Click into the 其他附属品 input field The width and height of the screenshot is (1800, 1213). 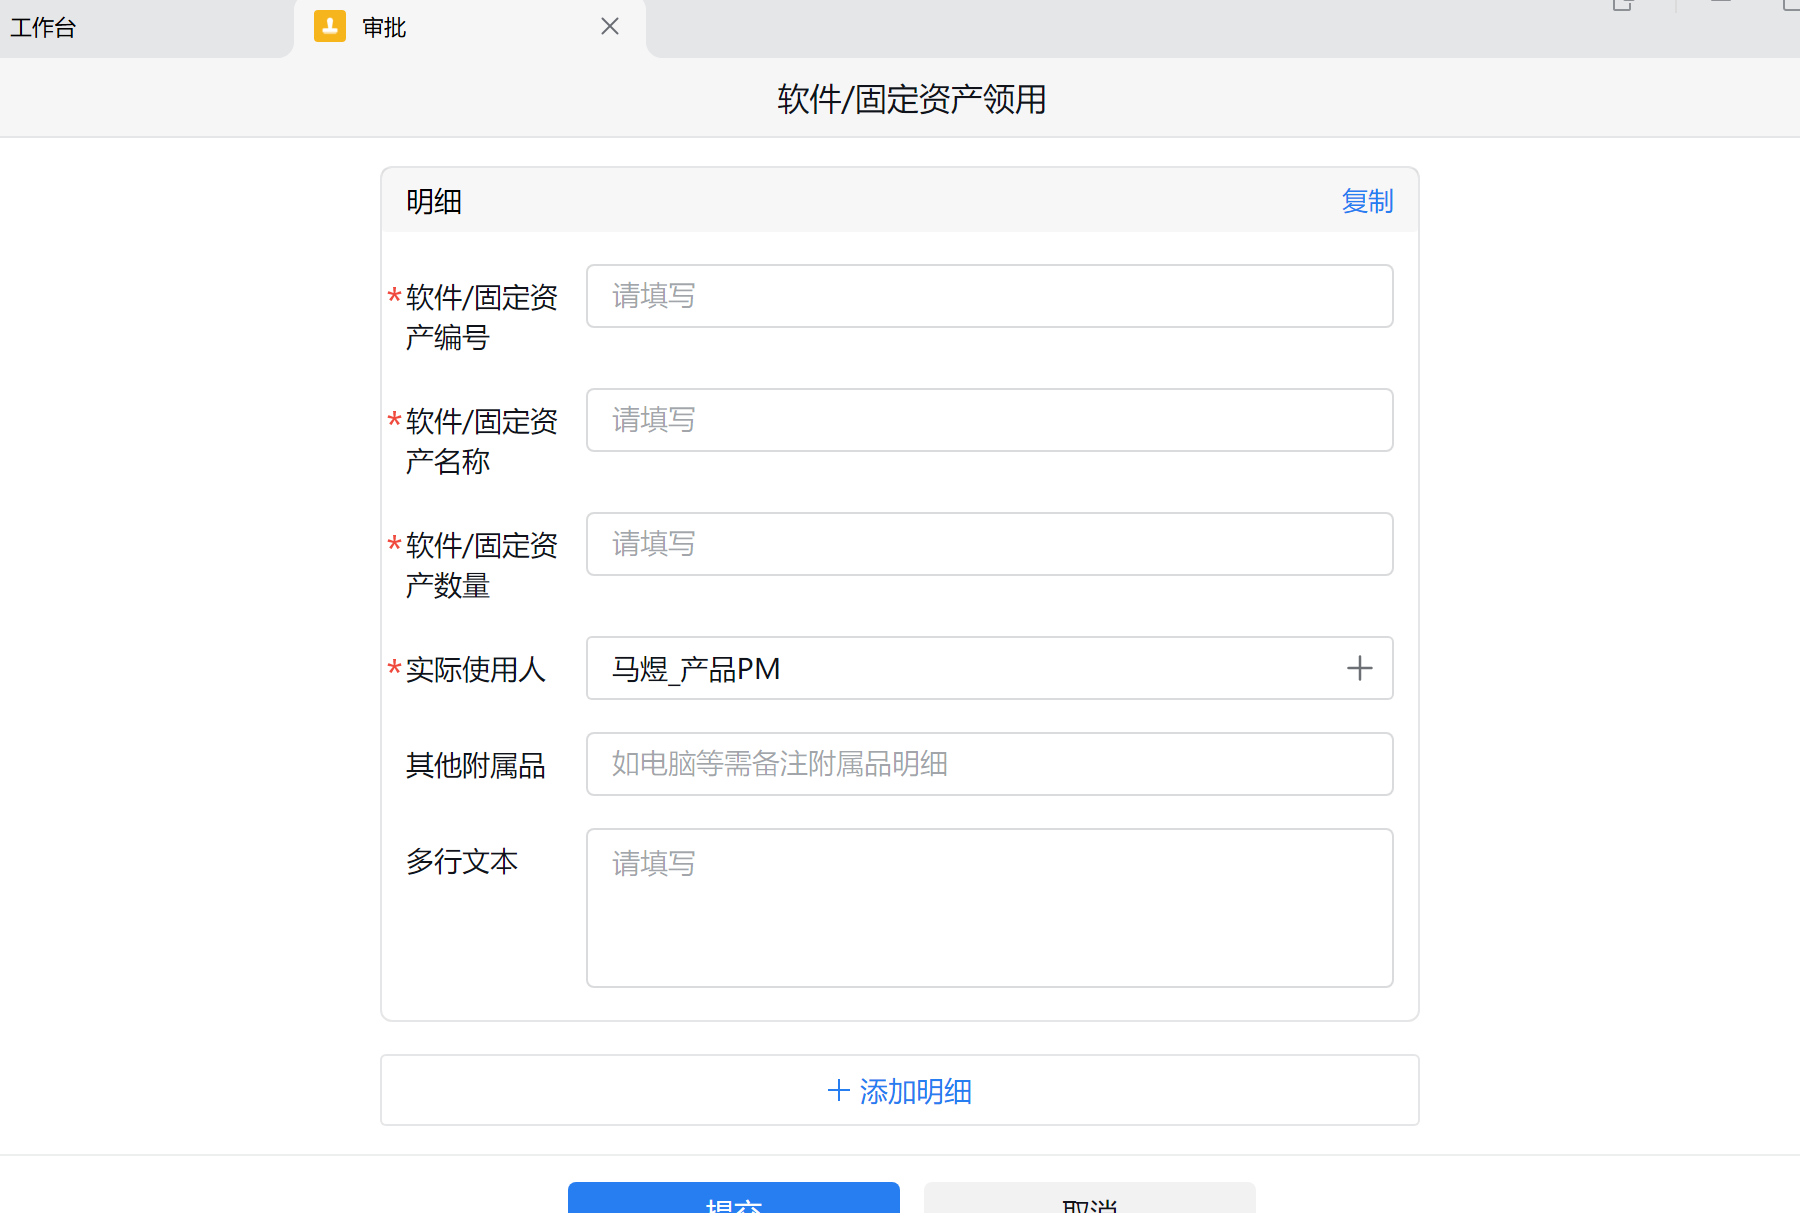[x=989, y=764]
